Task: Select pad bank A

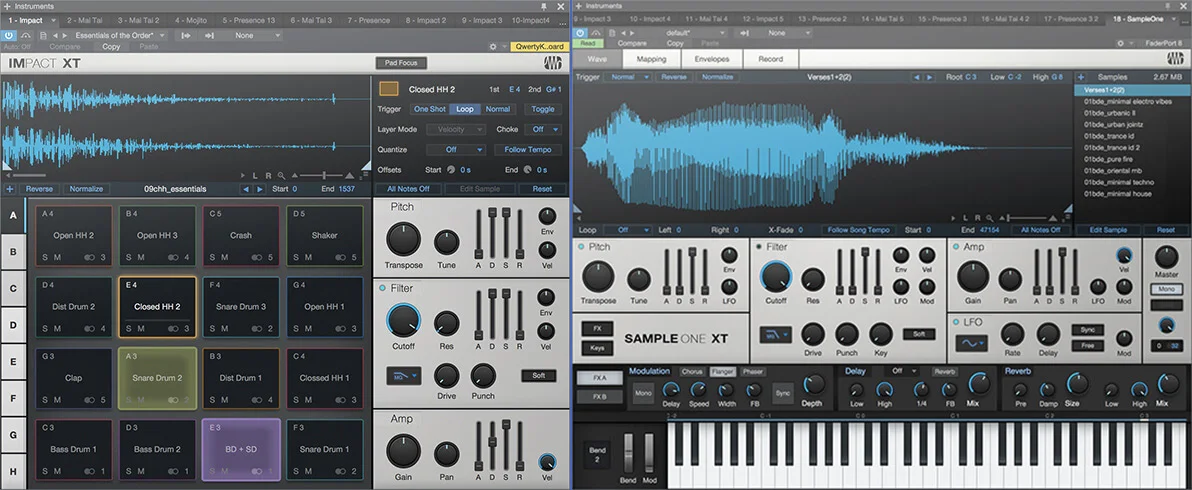Action: click(x=13, y=216)
